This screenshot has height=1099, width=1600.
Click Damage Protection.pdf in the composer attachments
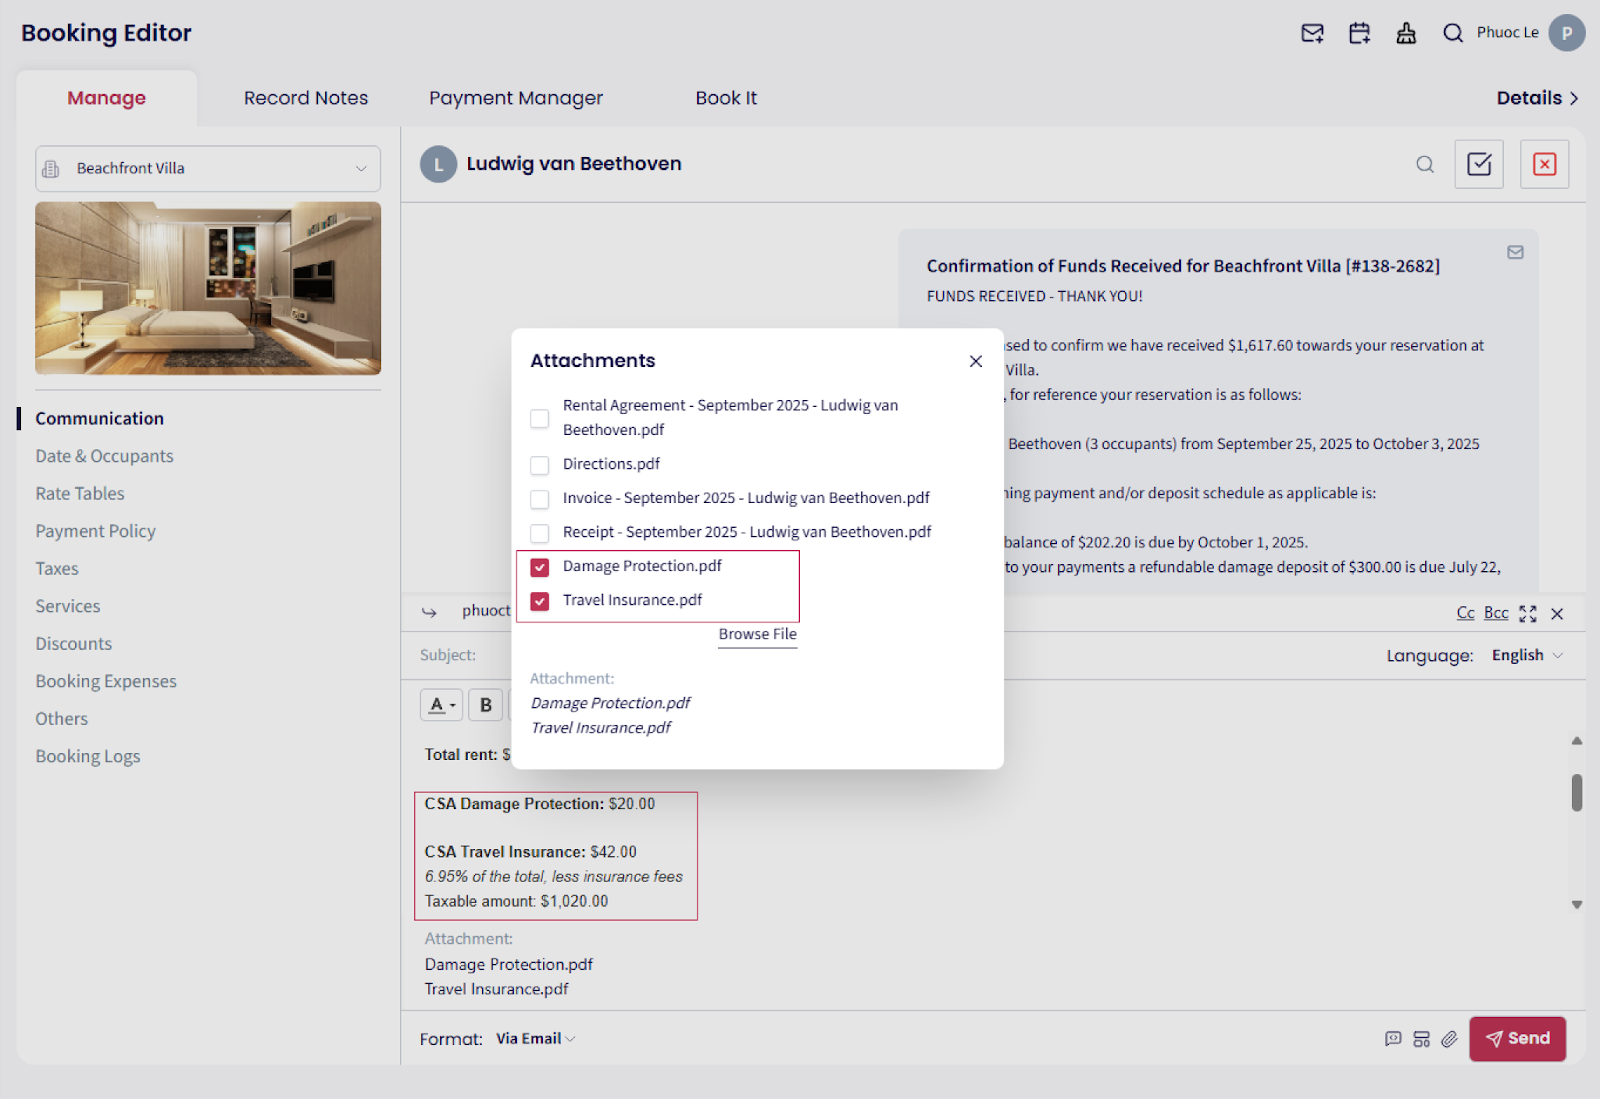509,965
